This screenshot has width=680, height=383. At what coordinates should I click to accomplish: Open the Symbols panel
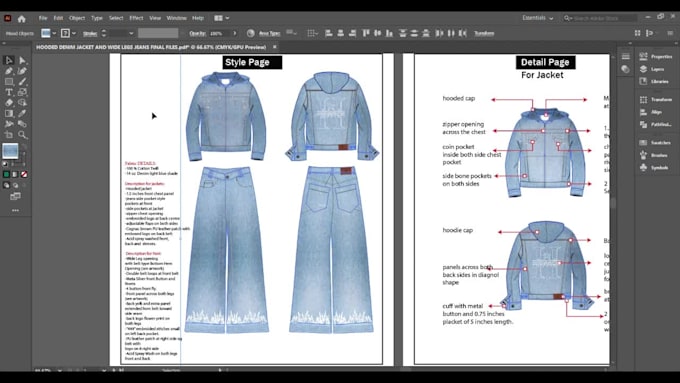pos(654,167)
